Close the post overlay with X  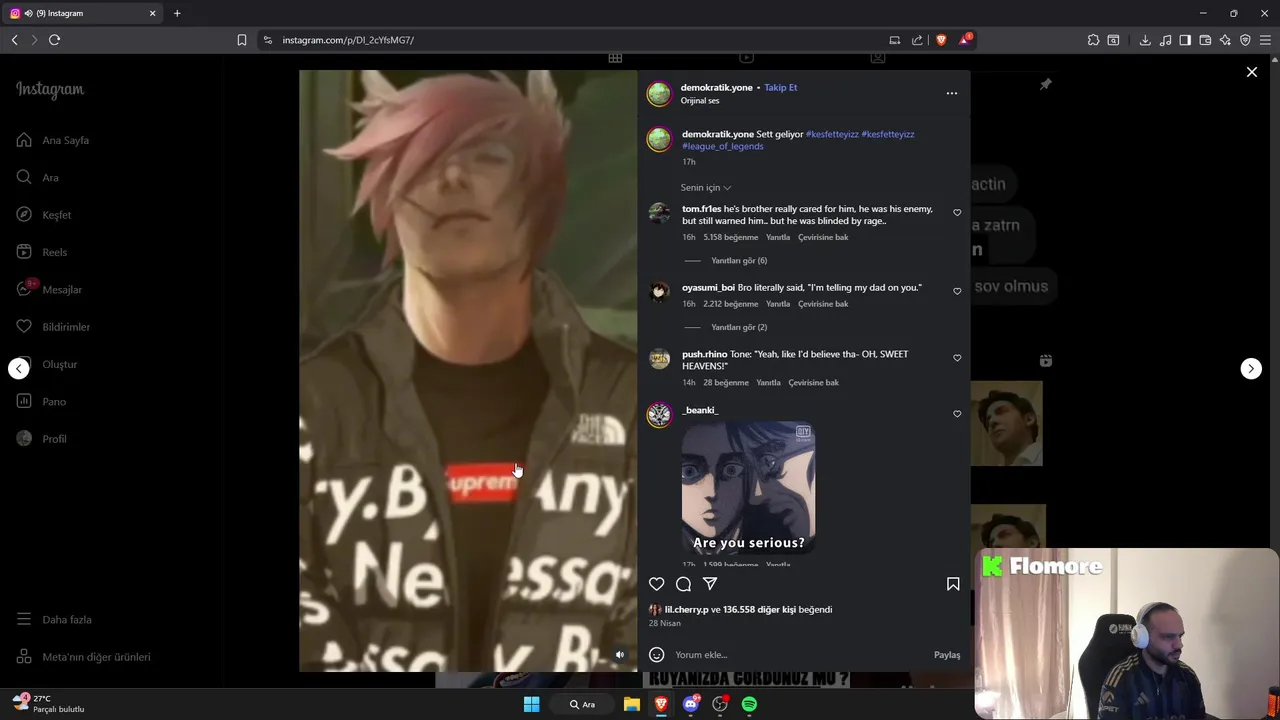pos(1251,72)
